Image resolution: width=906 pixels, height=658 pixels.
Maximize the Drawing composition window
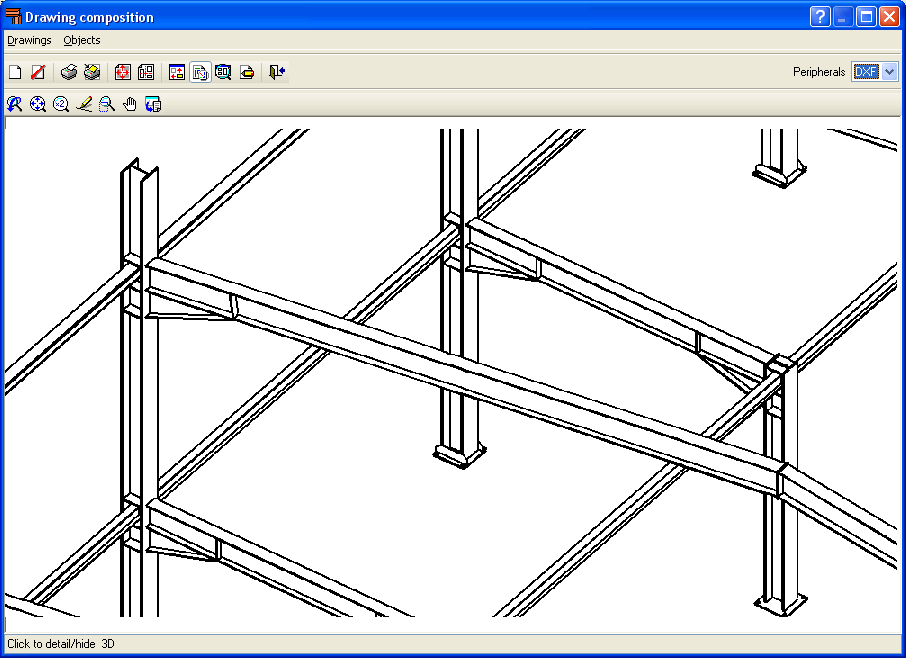[x=866, y=17]
